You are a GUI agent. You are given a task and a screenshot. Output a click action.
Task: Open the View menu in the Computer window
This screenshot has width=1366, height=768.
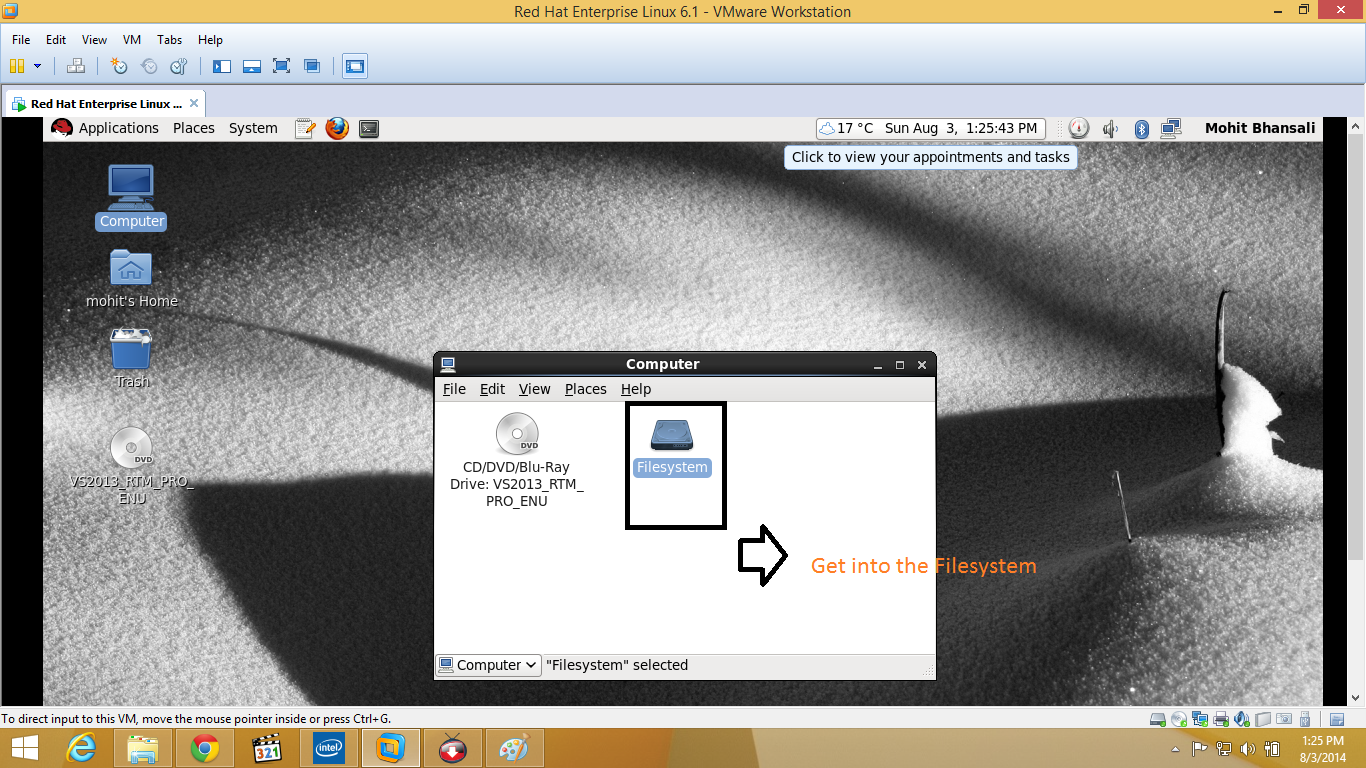pos(534,389)
